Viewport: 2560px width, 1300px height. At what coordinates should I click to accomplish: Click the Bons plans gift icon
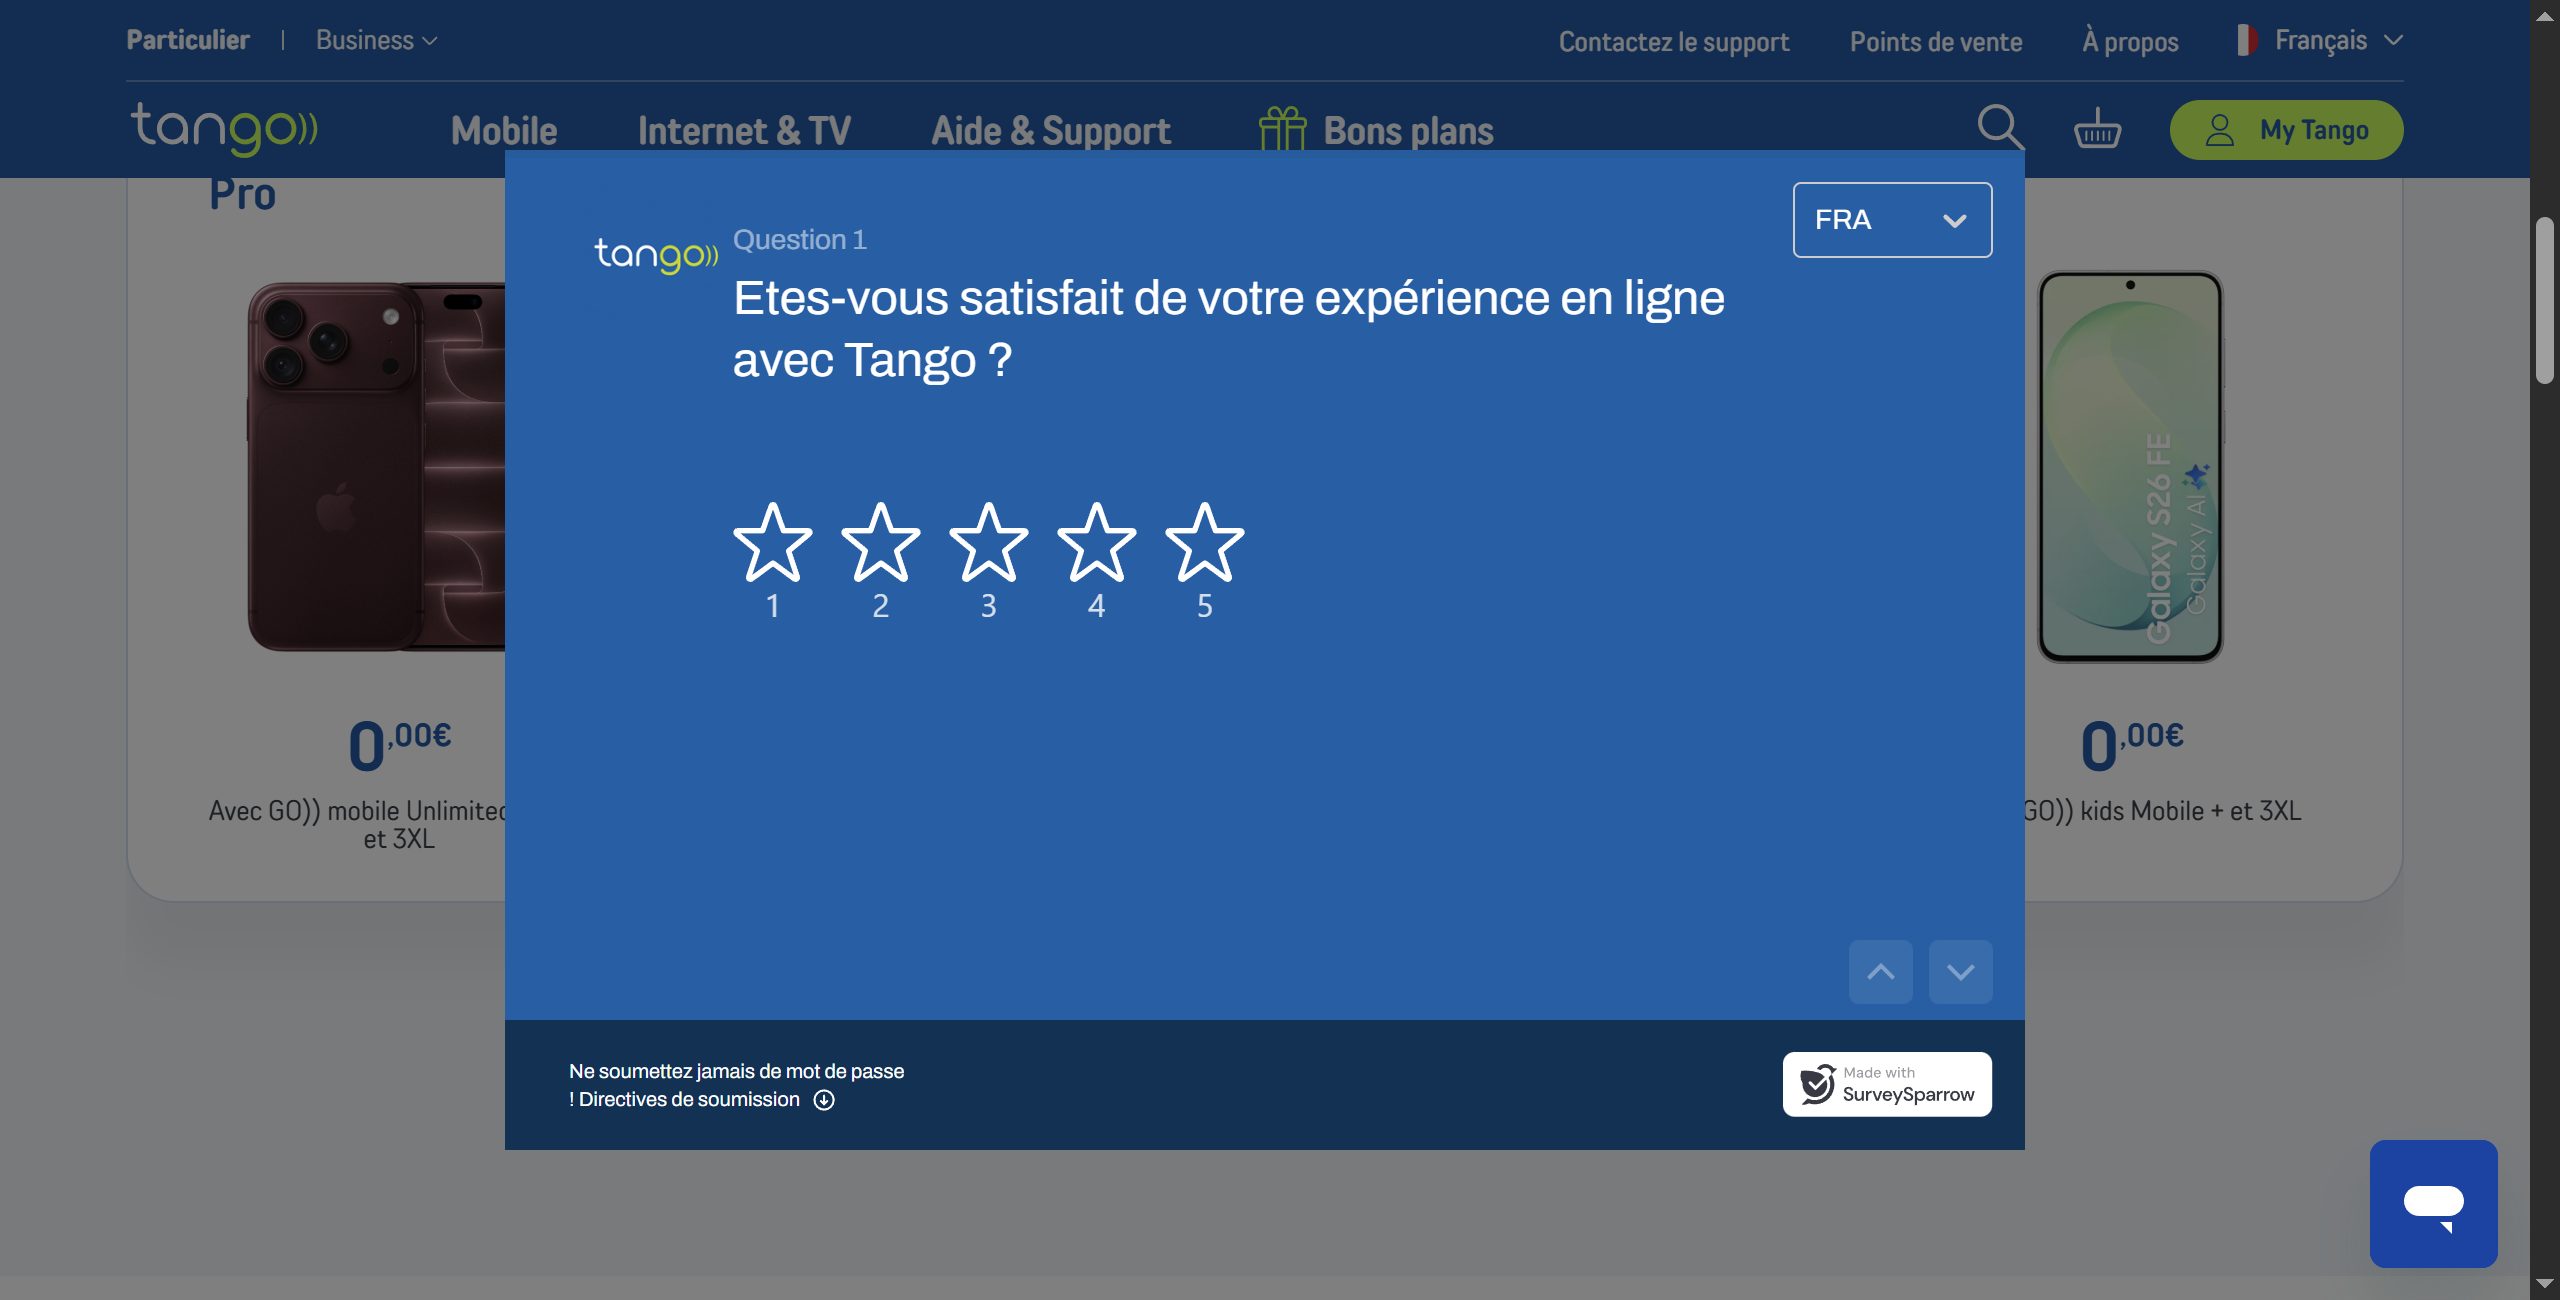pos(1283,129)
